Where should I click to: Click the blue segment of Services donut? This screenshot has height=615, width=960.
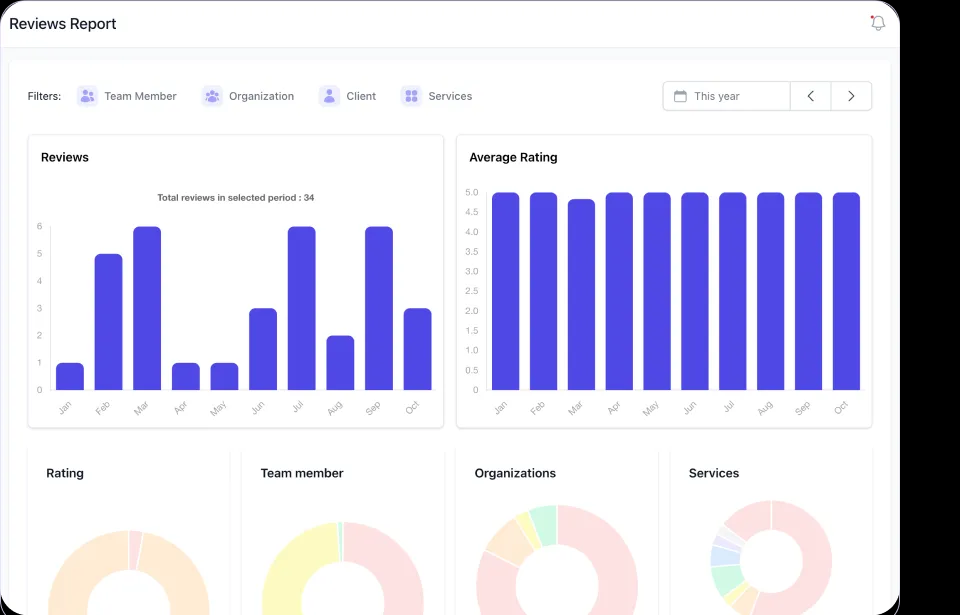pos(724,556)
